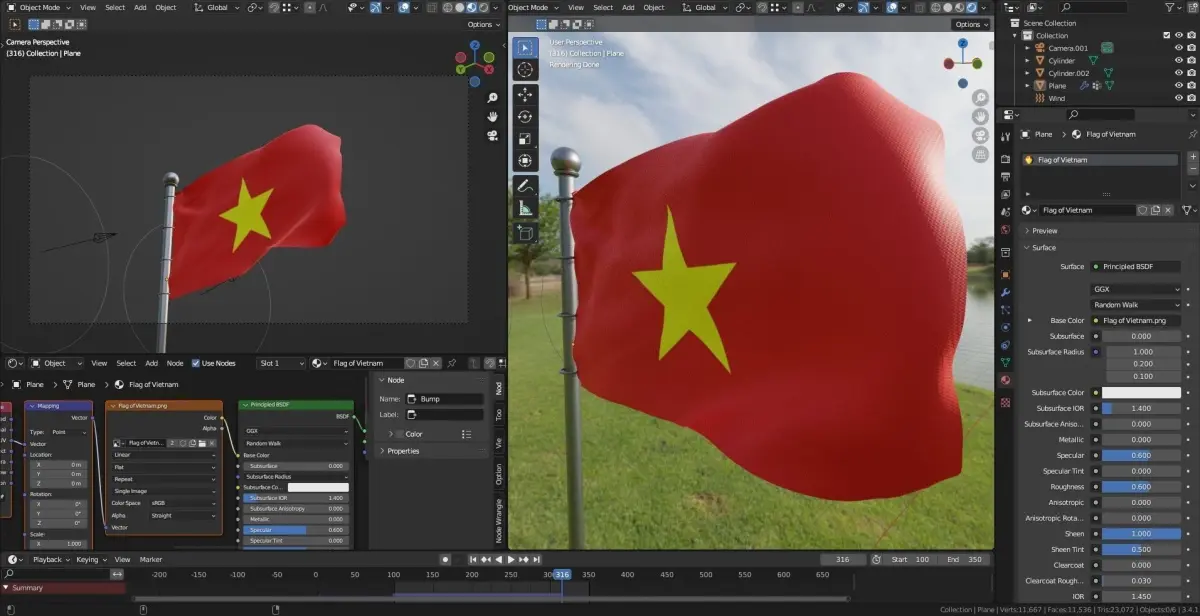Hide Plane in viewport via eye icon
Screen dimensions: 1200x616
click(x=1180, y=86)
